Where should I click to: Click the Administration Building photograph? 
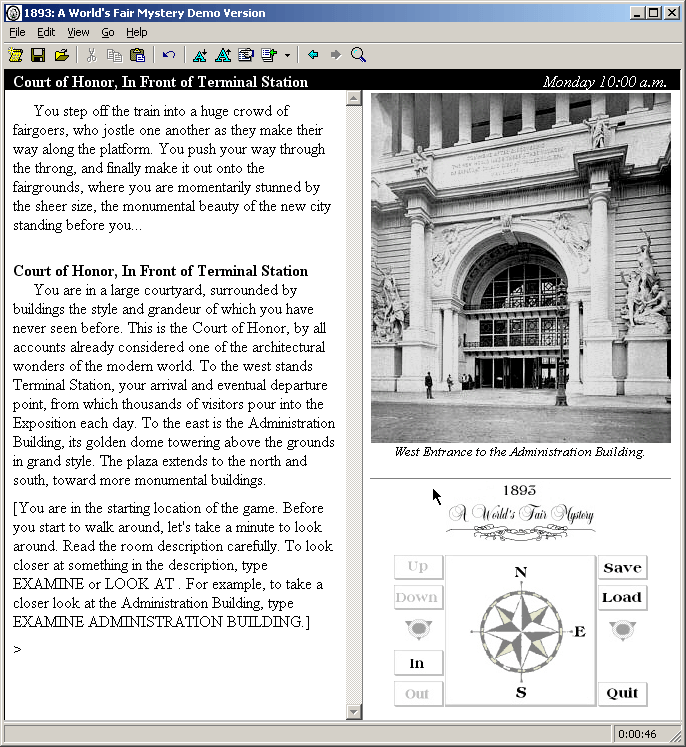point(521,268)
